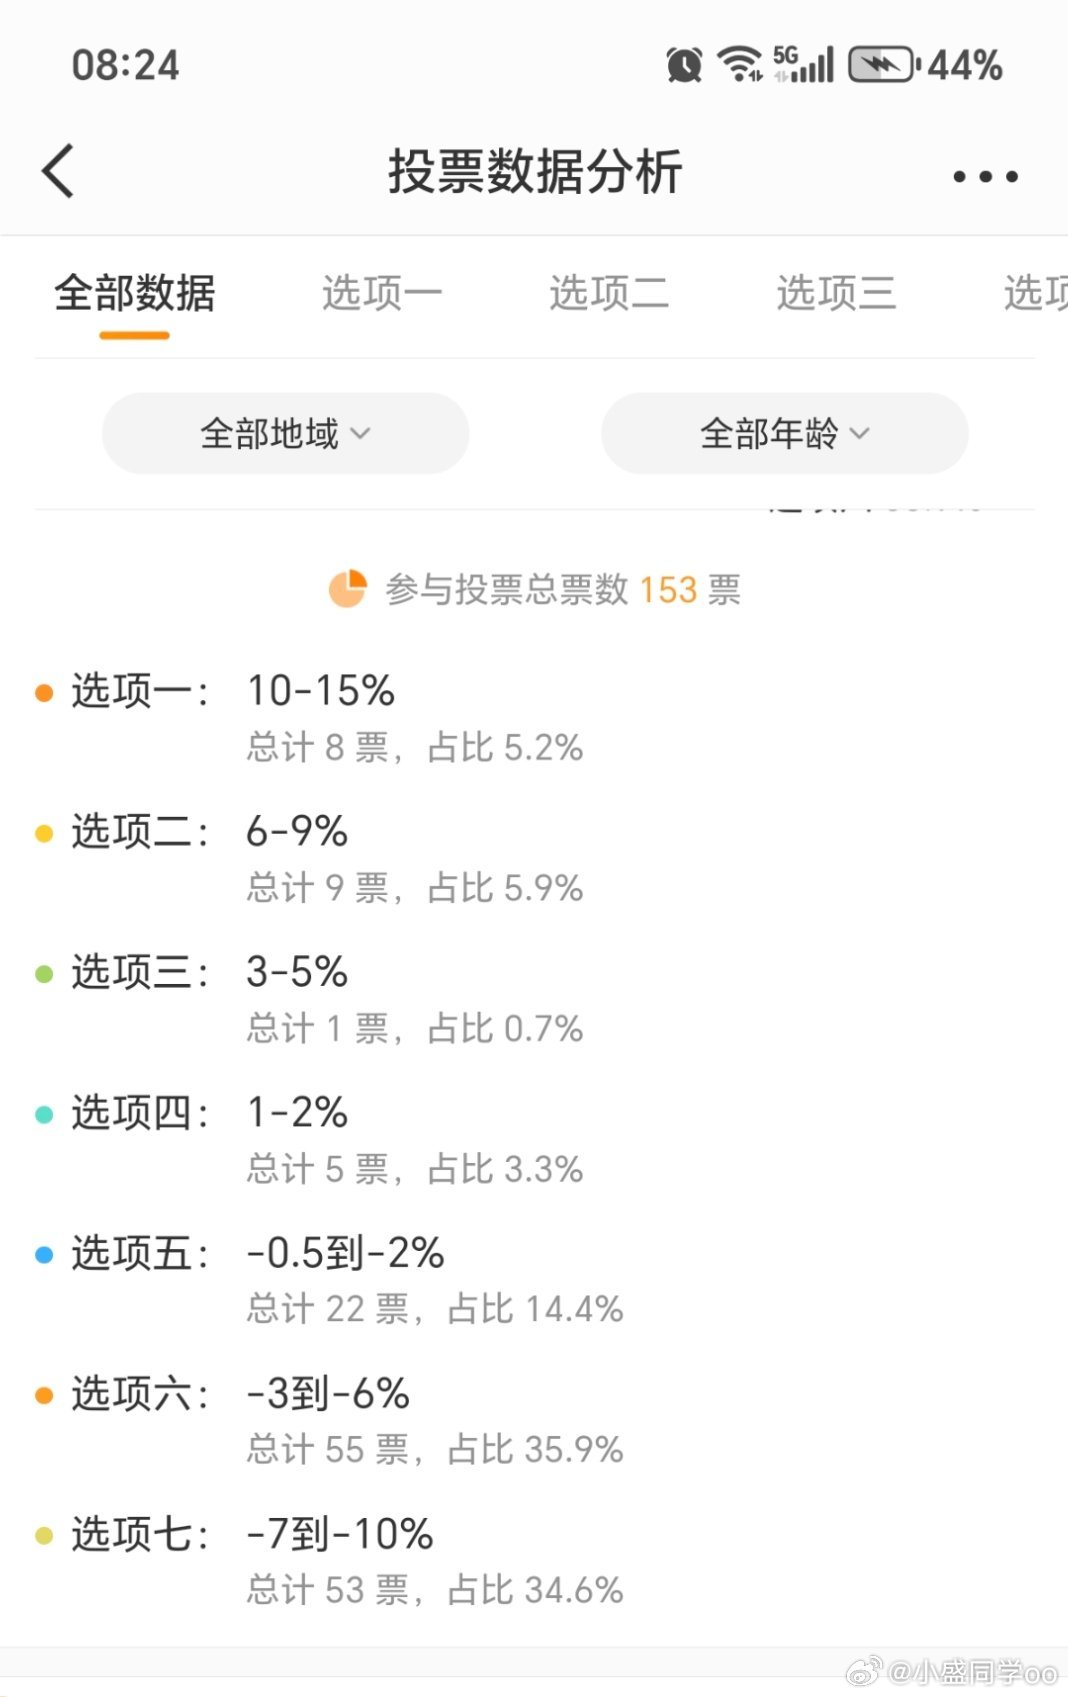Tap the blue dot for 选项五
Viewport: 1068px width, 1697px height.
44,1255
